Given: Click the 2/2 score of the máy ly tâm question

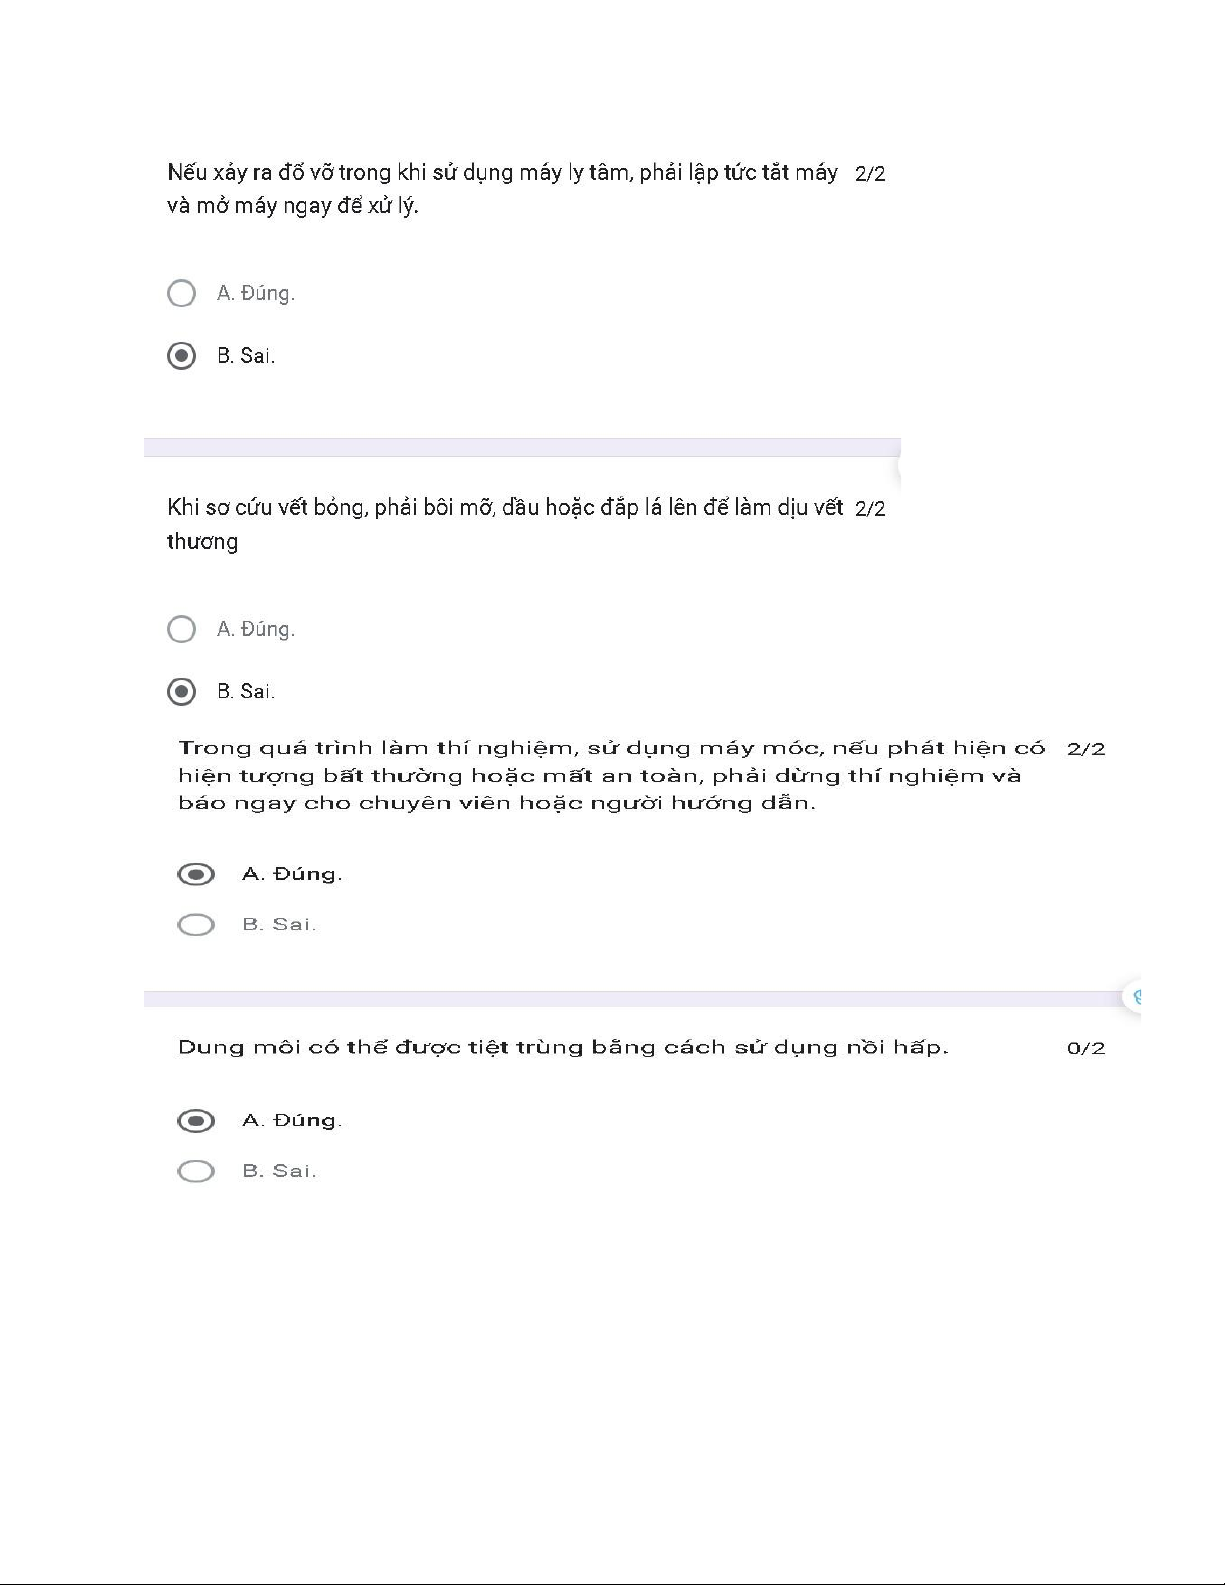Looking at the screenshot, I should pos(870,173).
